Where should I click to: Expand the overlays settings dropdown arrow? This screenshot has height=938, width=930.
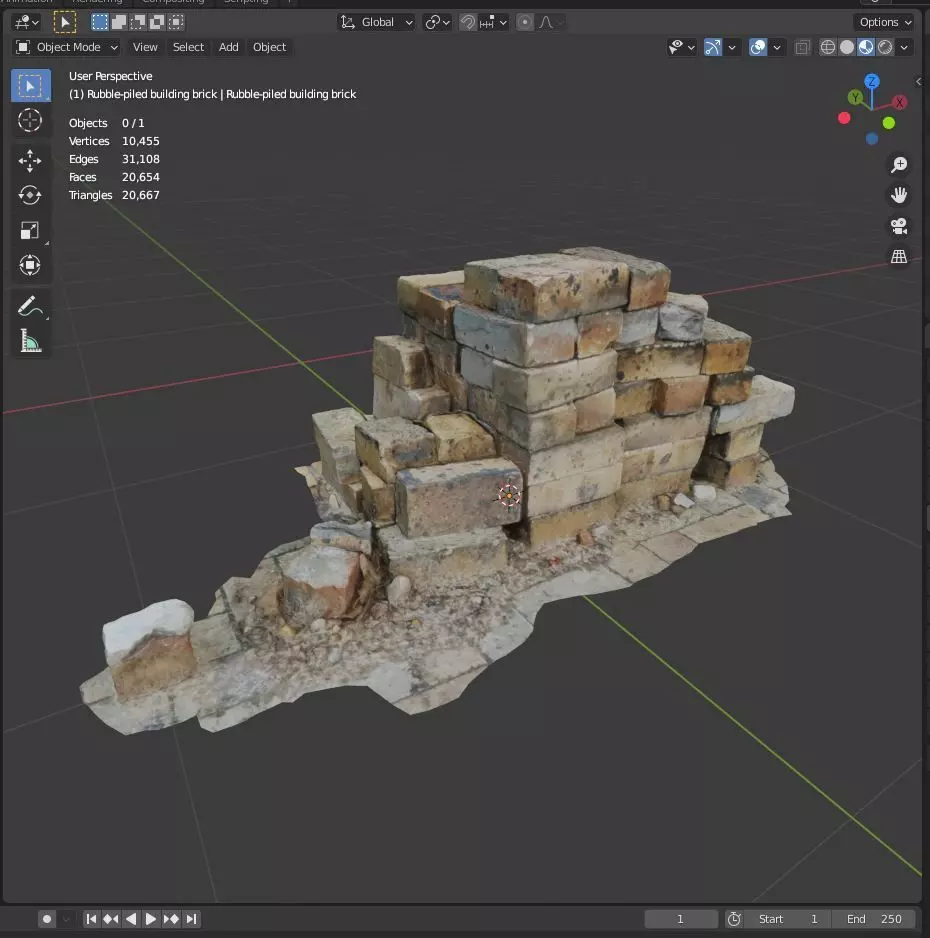click(x=777, y=47)
